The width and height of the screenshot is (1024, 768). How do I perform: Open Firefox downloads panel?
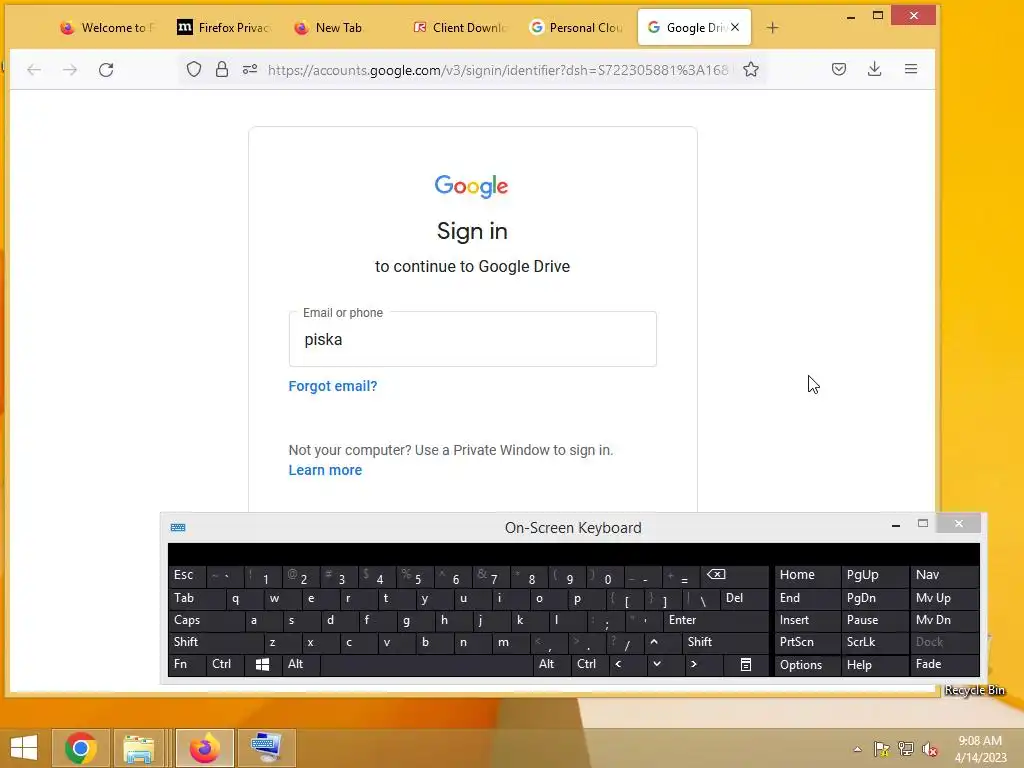[x=874, y=69]
